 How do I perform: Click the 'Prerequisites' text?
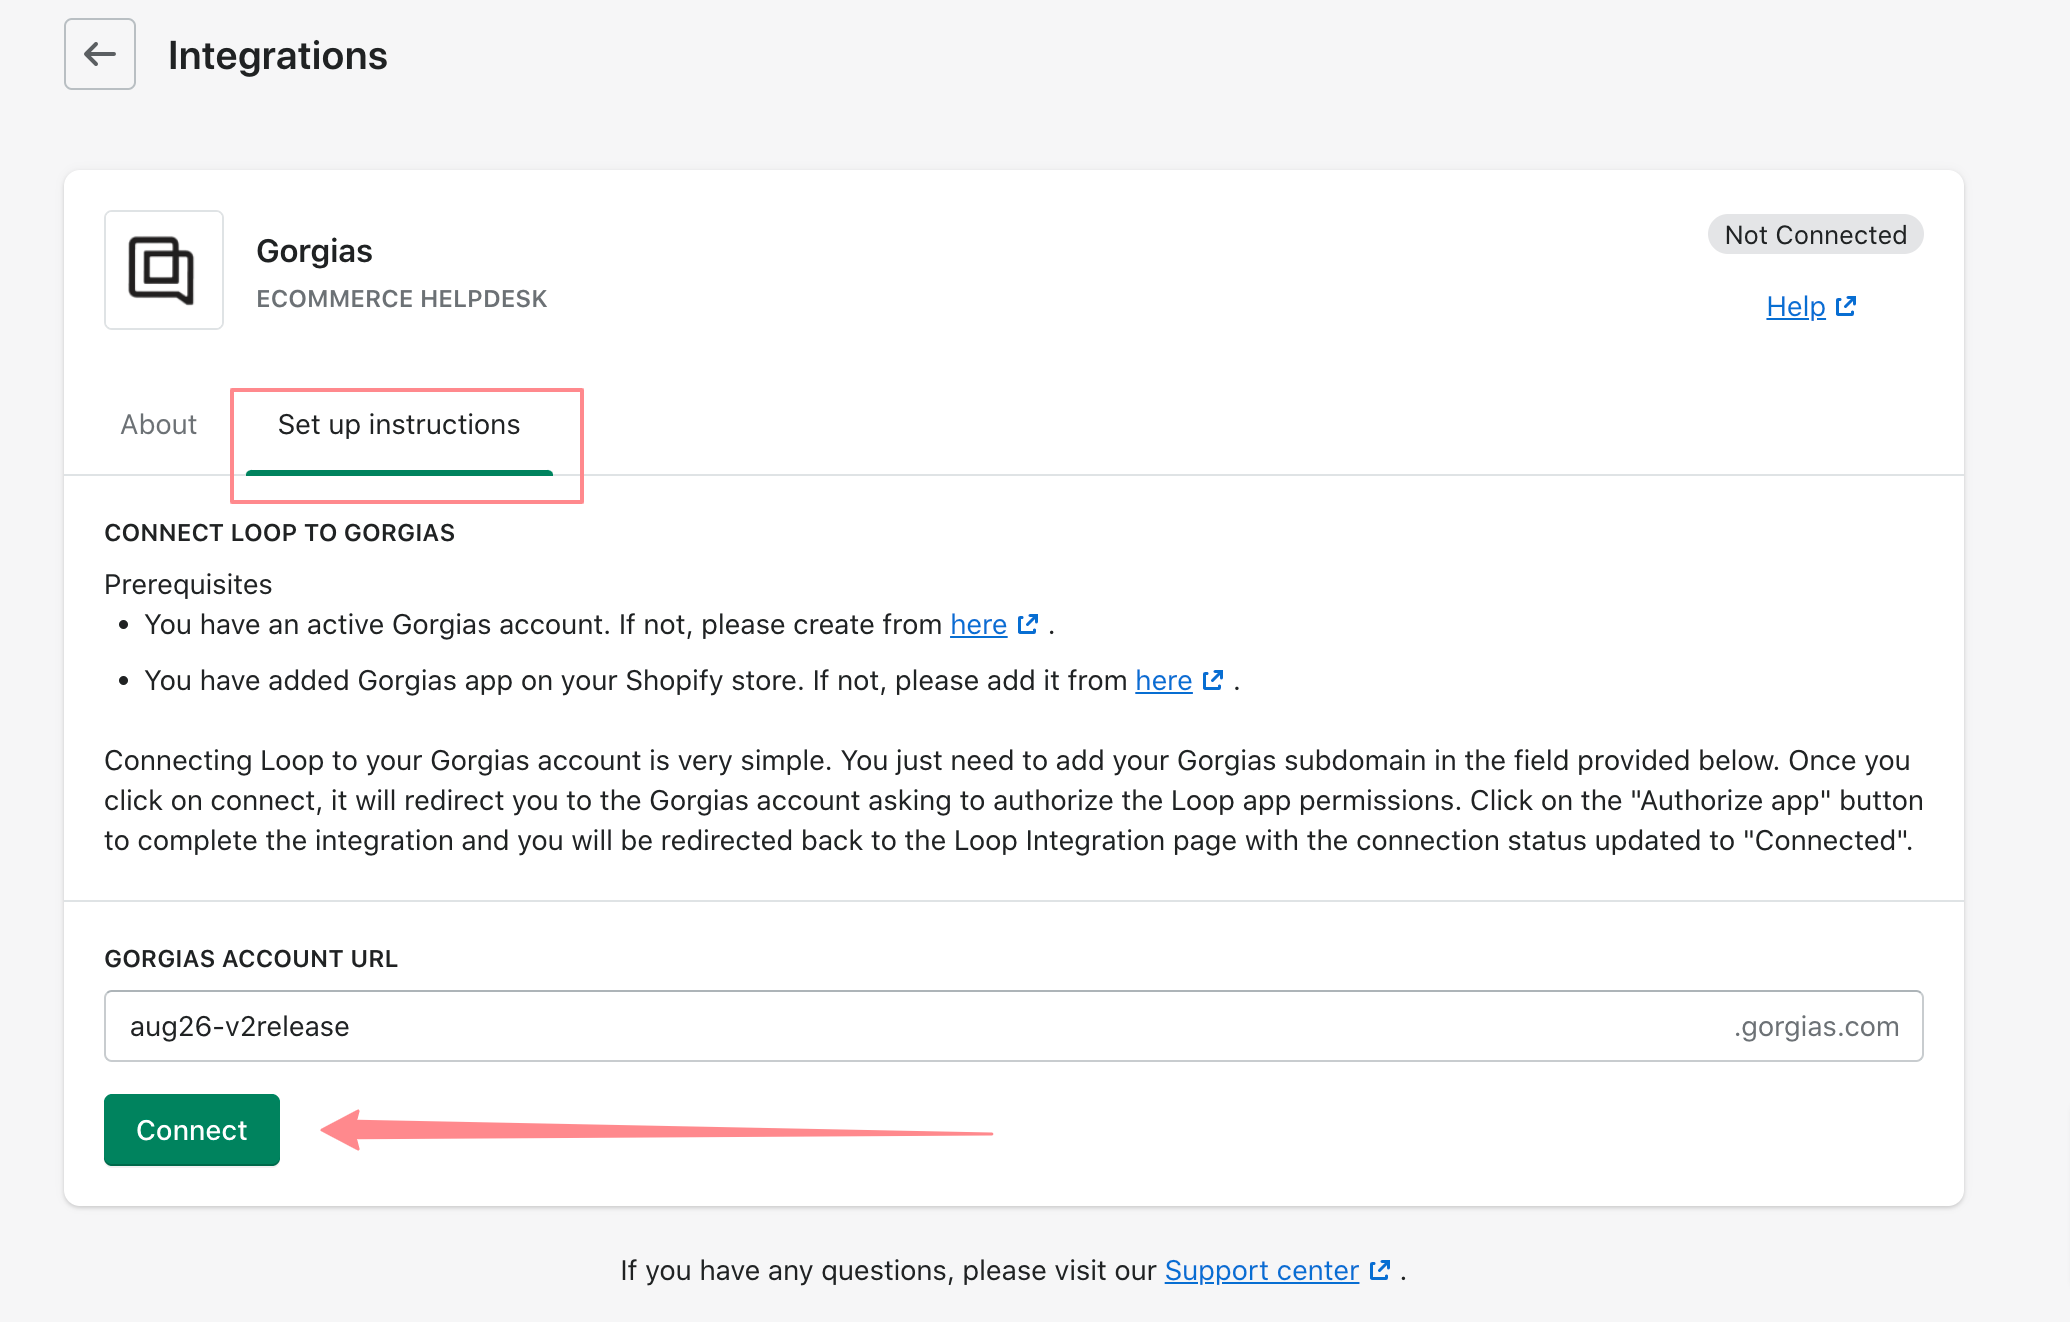[188, 584]
